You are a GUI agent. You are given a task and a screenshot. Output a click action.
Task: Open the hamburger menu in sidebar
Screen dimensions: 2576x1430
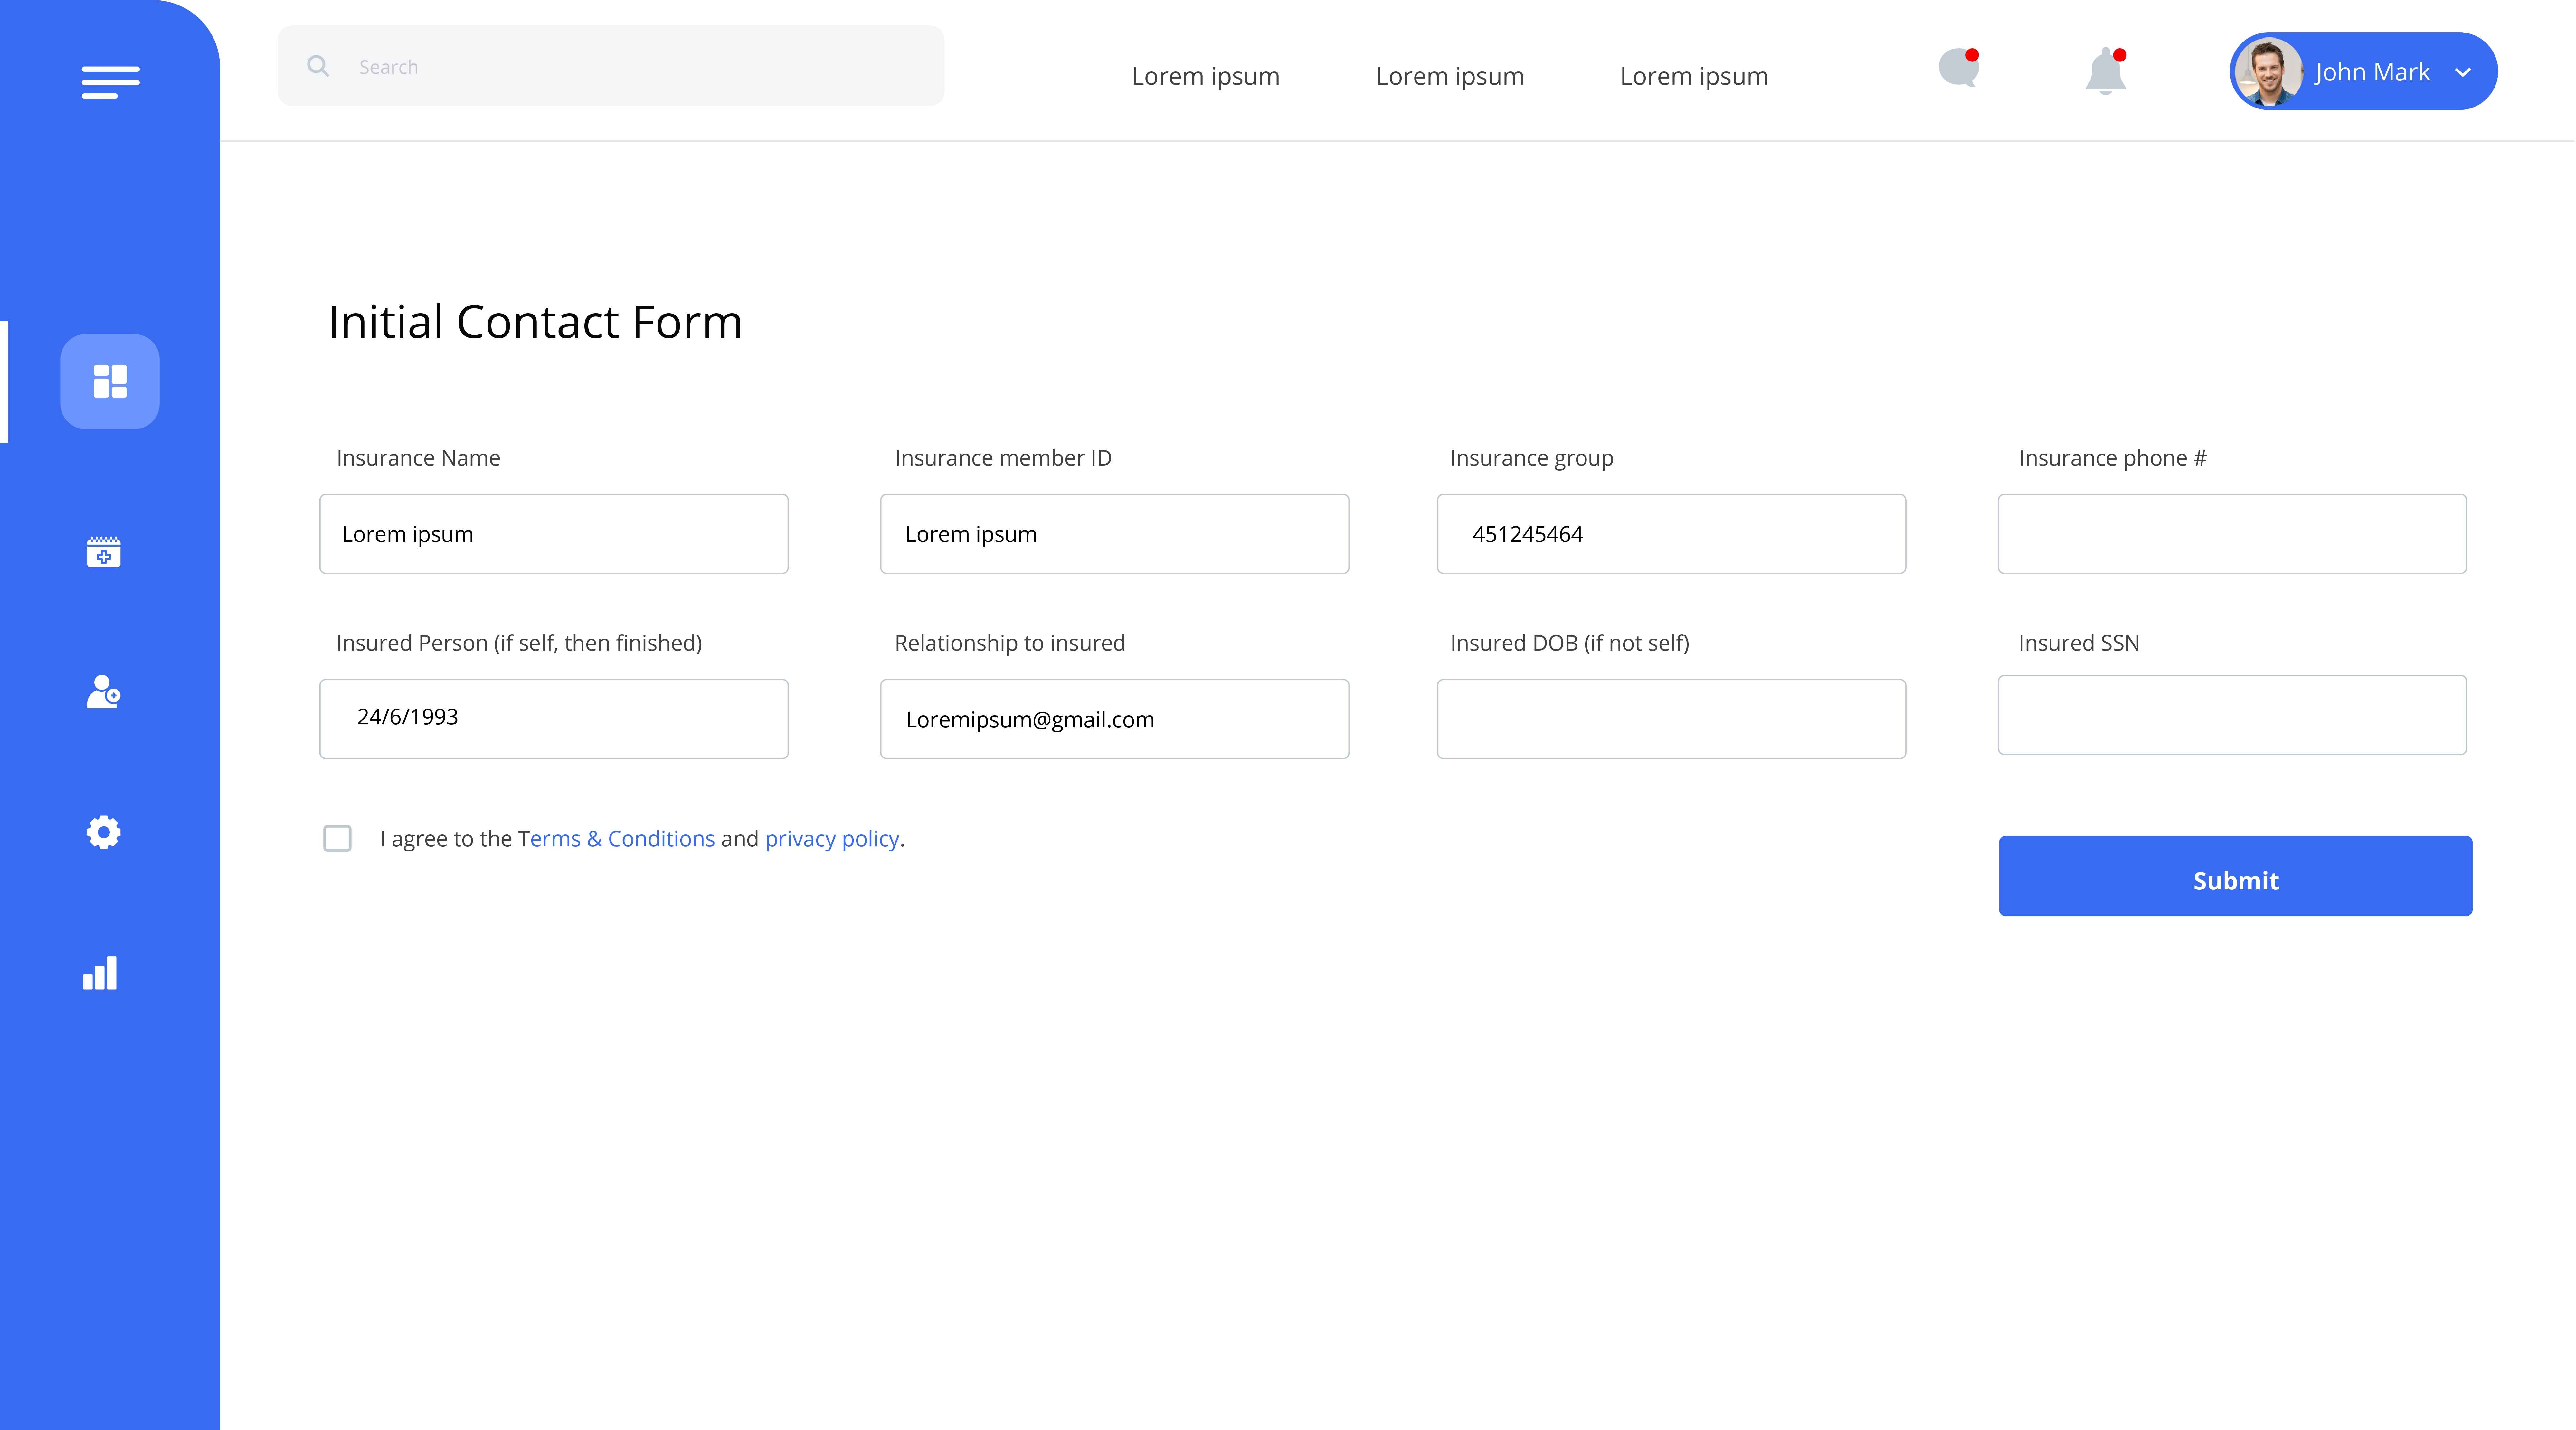(x=110, y=82)
